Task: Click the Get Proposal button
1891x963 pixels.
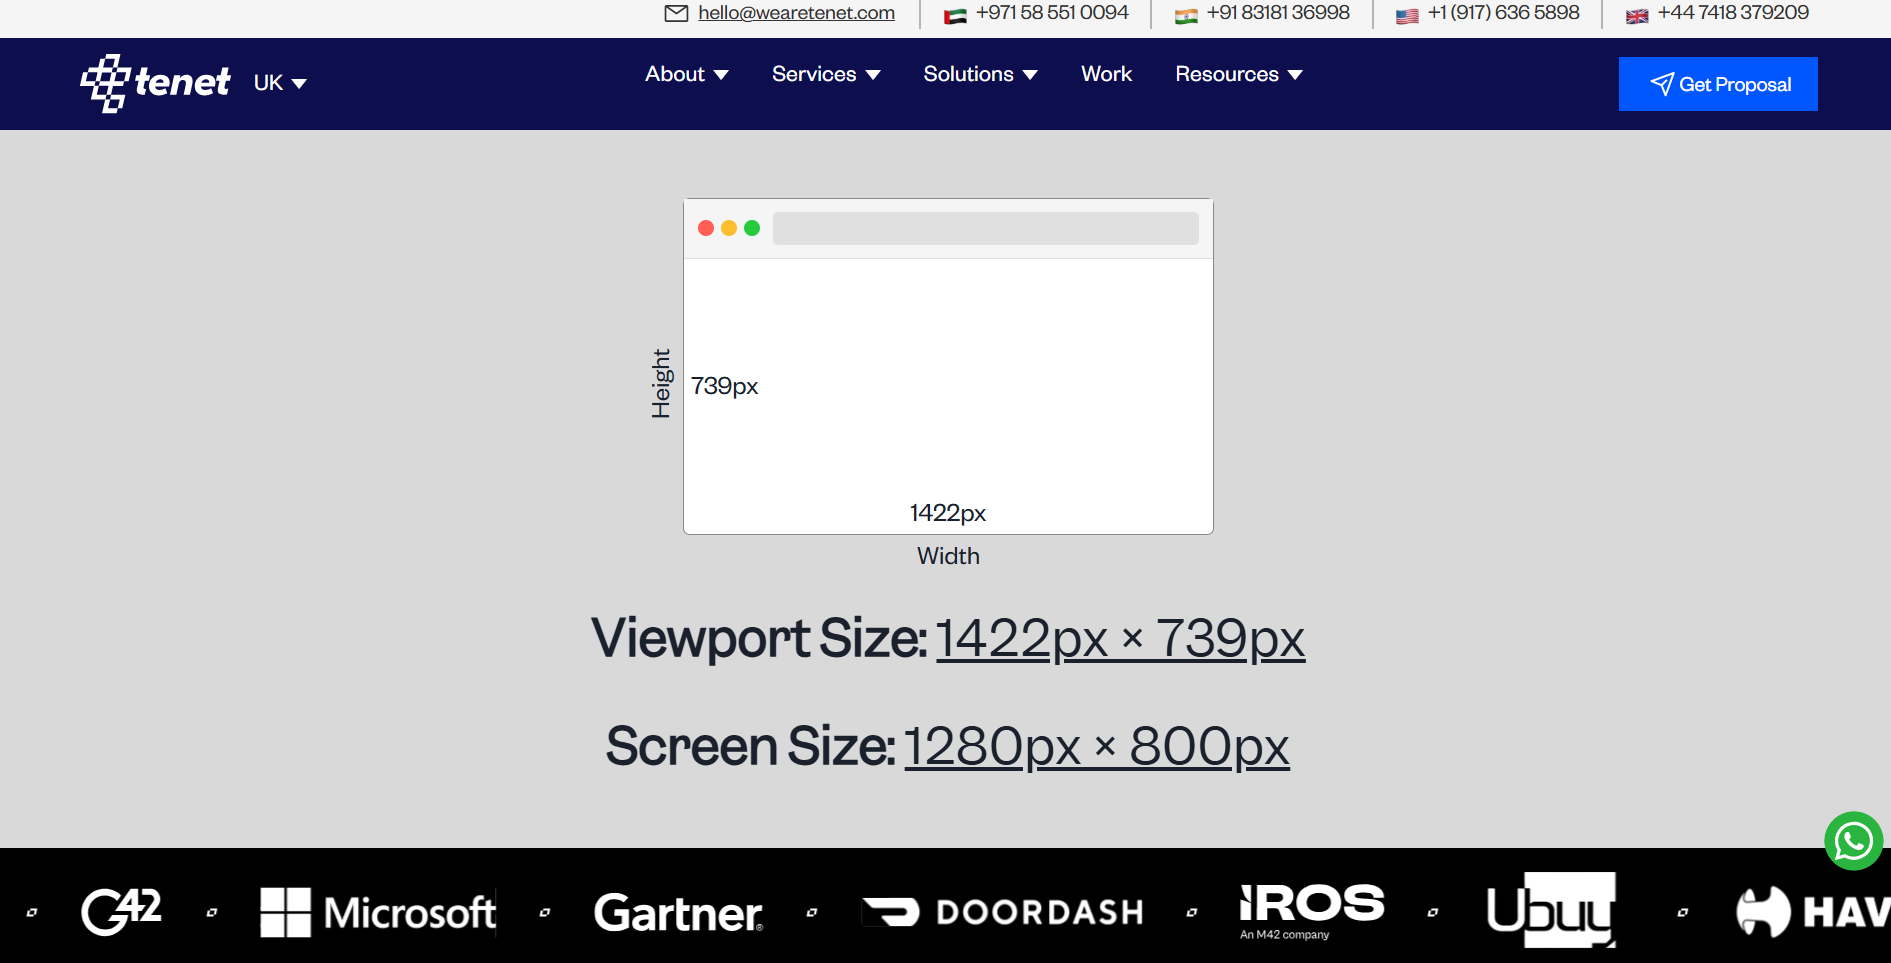Action: pos(1717,84)
